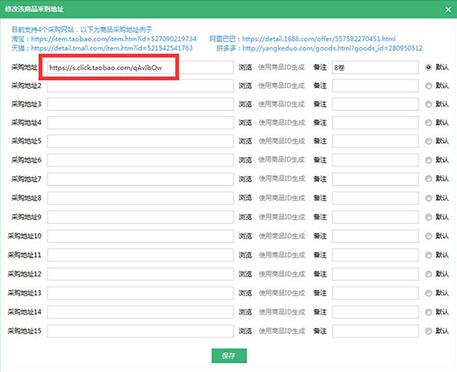The image size is (457, 372).
Task: Open the 淘宝 example item link
Action: click(113, 39)
